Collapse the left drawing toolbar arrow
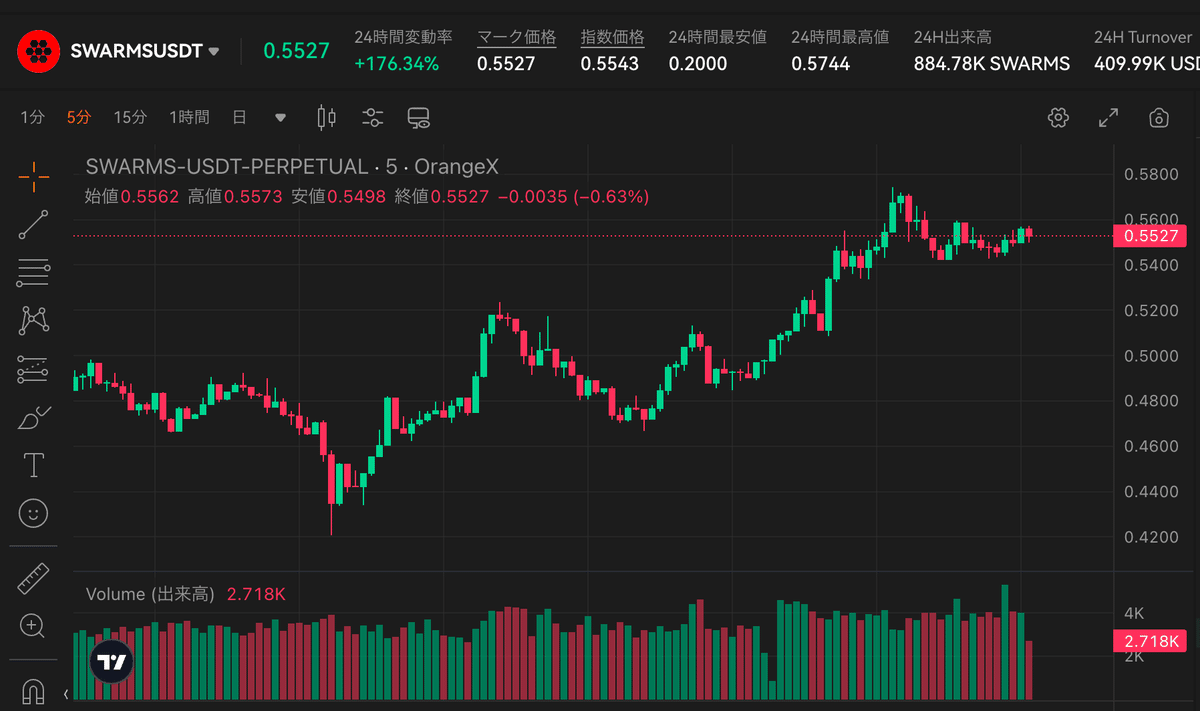This screenshot has width=1200, height=711. tap(68, 693)
